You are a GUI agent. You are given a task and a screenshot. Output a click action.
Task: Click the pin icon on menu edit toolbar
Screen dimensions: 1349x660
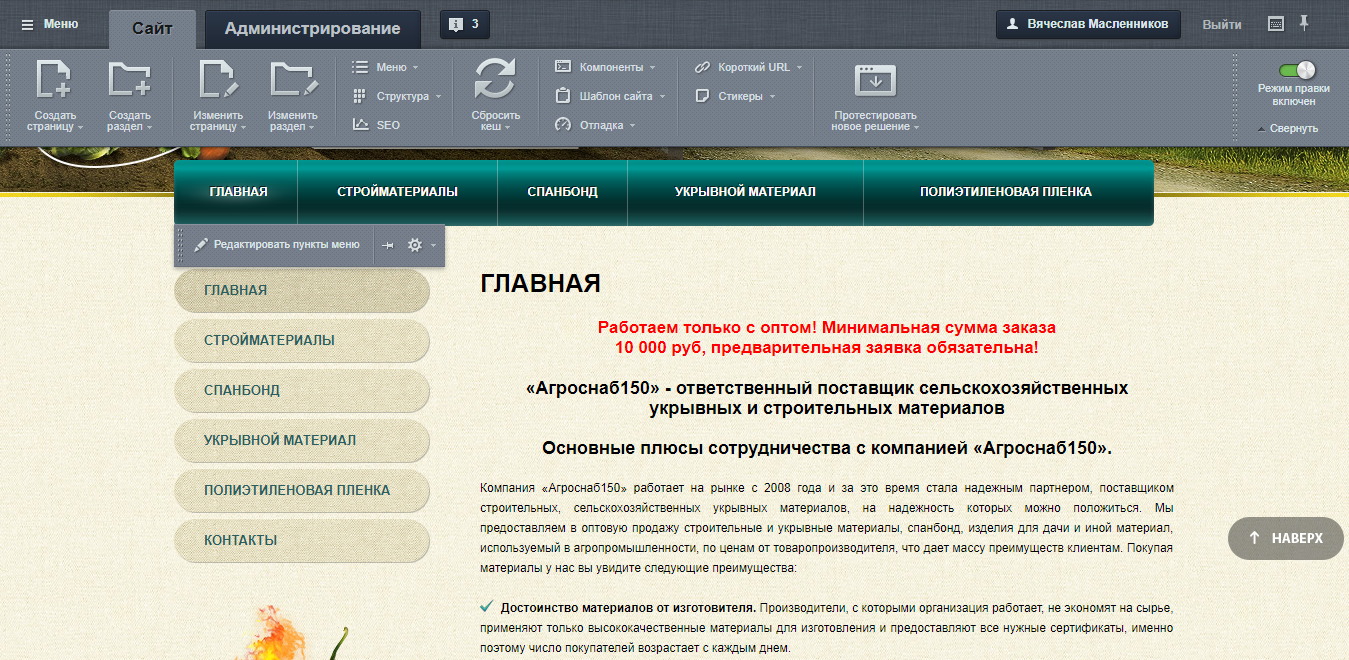point(389,245)
